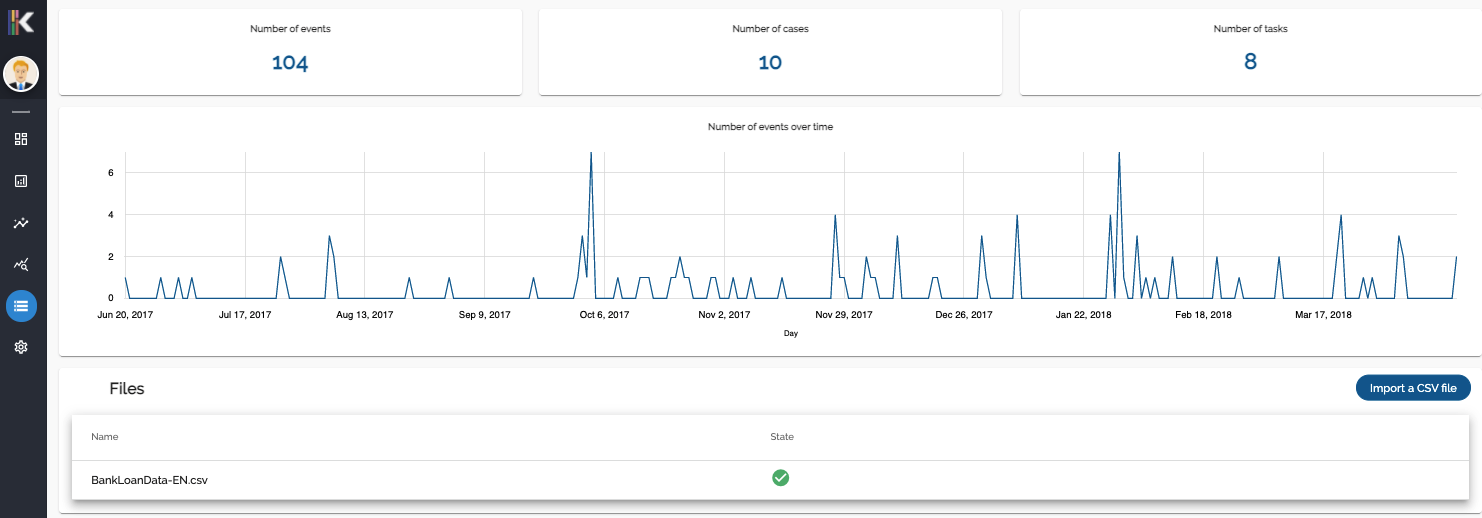This screenshot has width=1482, height=518.
Task: Click the chart peak near Oct 6, 2017
Action: coord(591,154)
